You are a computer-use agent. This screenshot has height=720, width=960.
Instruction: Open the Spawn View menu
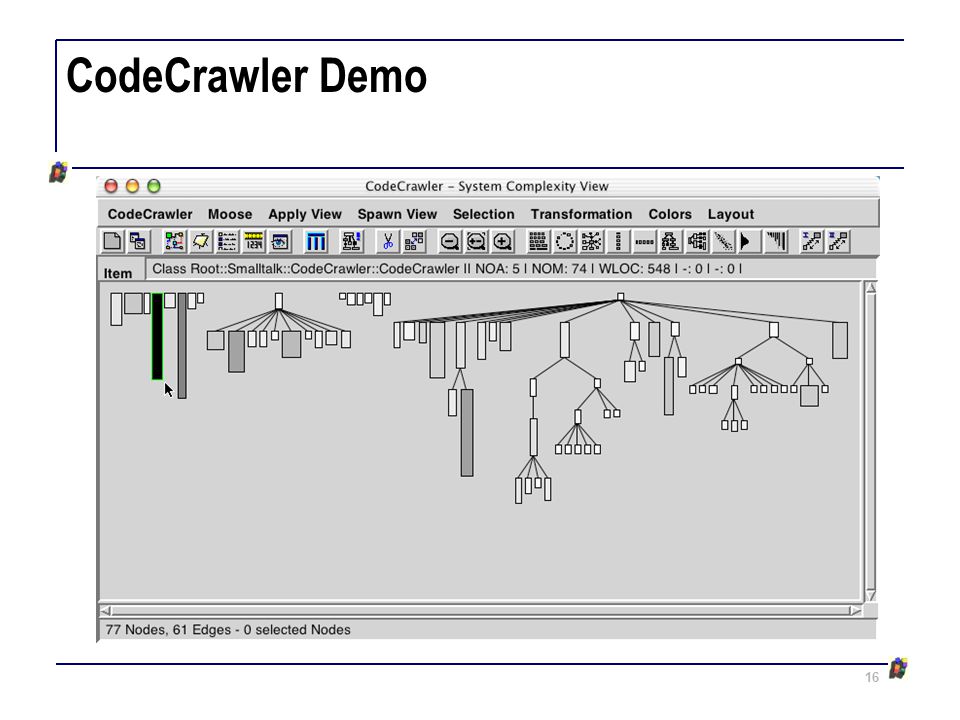pos(397,214)
